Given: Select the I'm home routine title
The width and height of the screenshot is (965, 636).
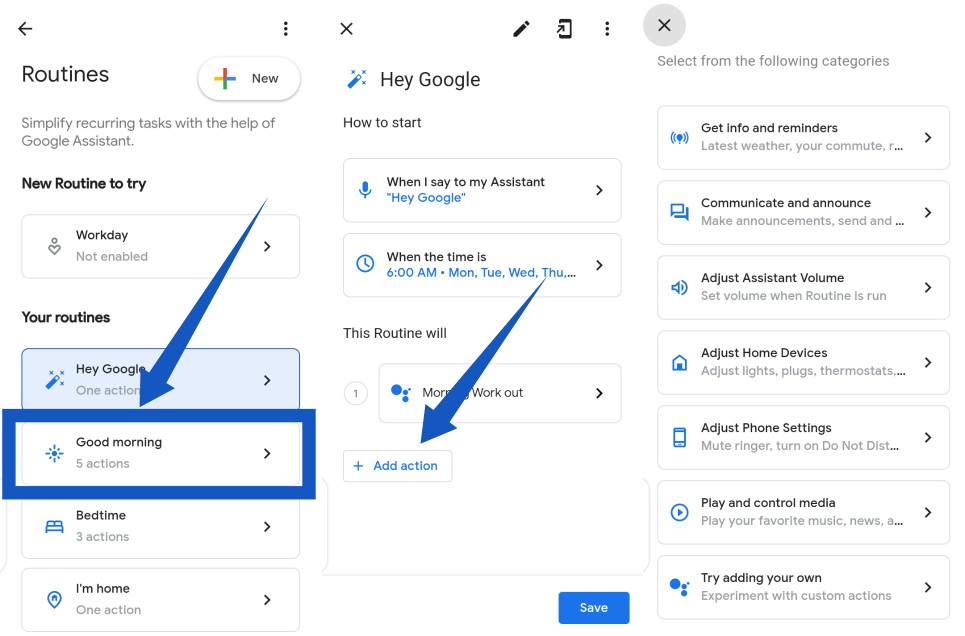Looking at the screenshot, I should tap(103, 589).
